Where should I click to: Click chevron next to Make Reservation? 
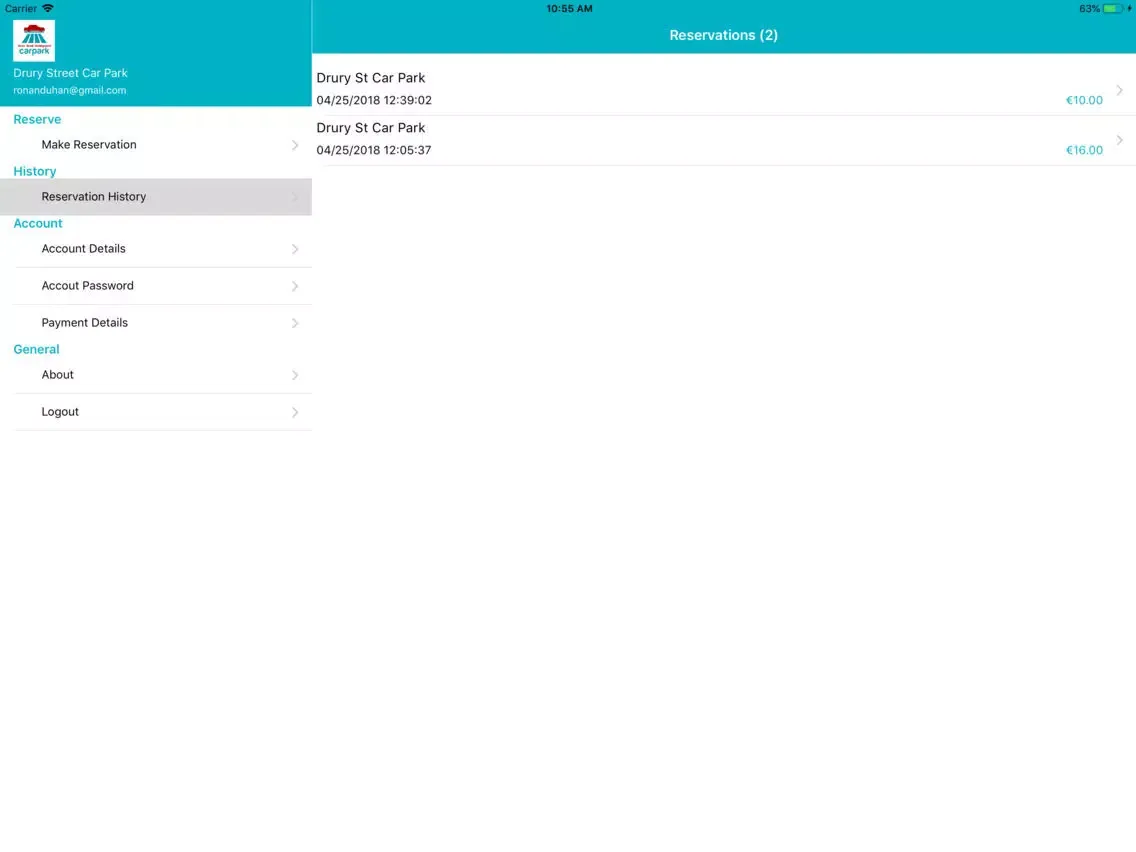coord(295,145)
